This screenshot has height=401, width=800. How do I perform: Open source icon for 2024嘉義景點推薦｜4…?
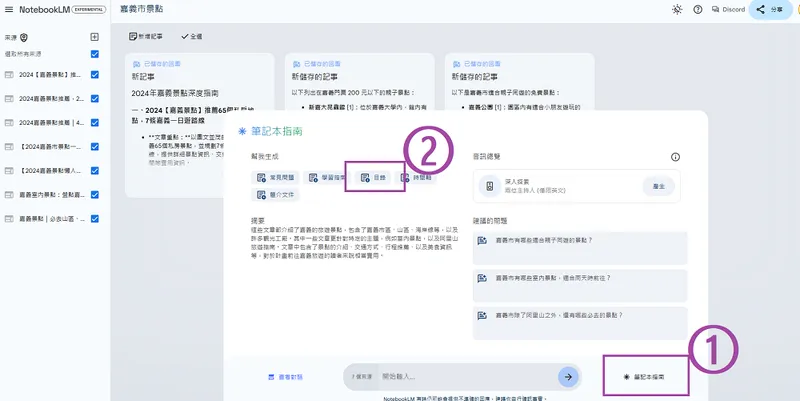click(x=9, y=122)
